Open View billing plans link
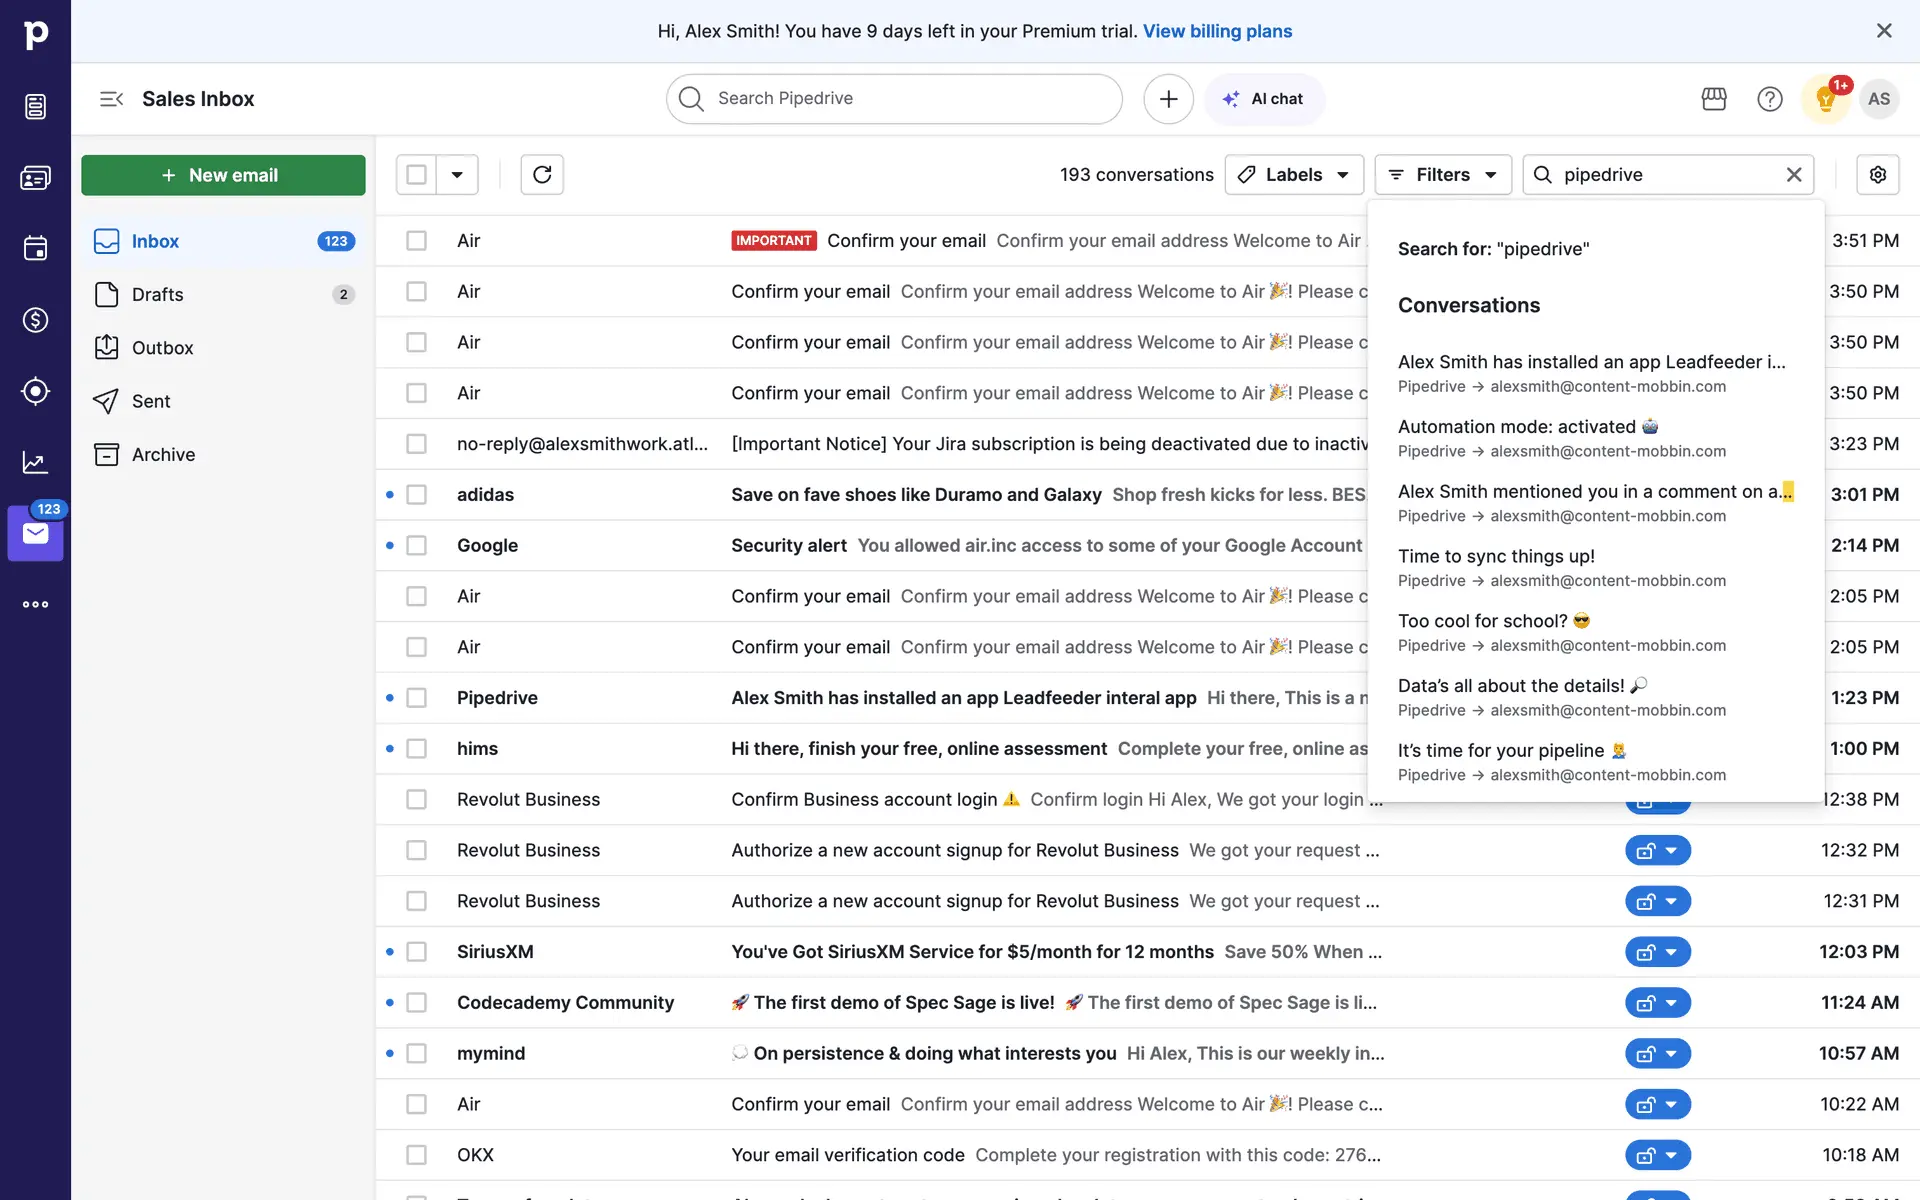Screen dimensions: 1920x1200 pyautogui.click(x=1217, y=31)
